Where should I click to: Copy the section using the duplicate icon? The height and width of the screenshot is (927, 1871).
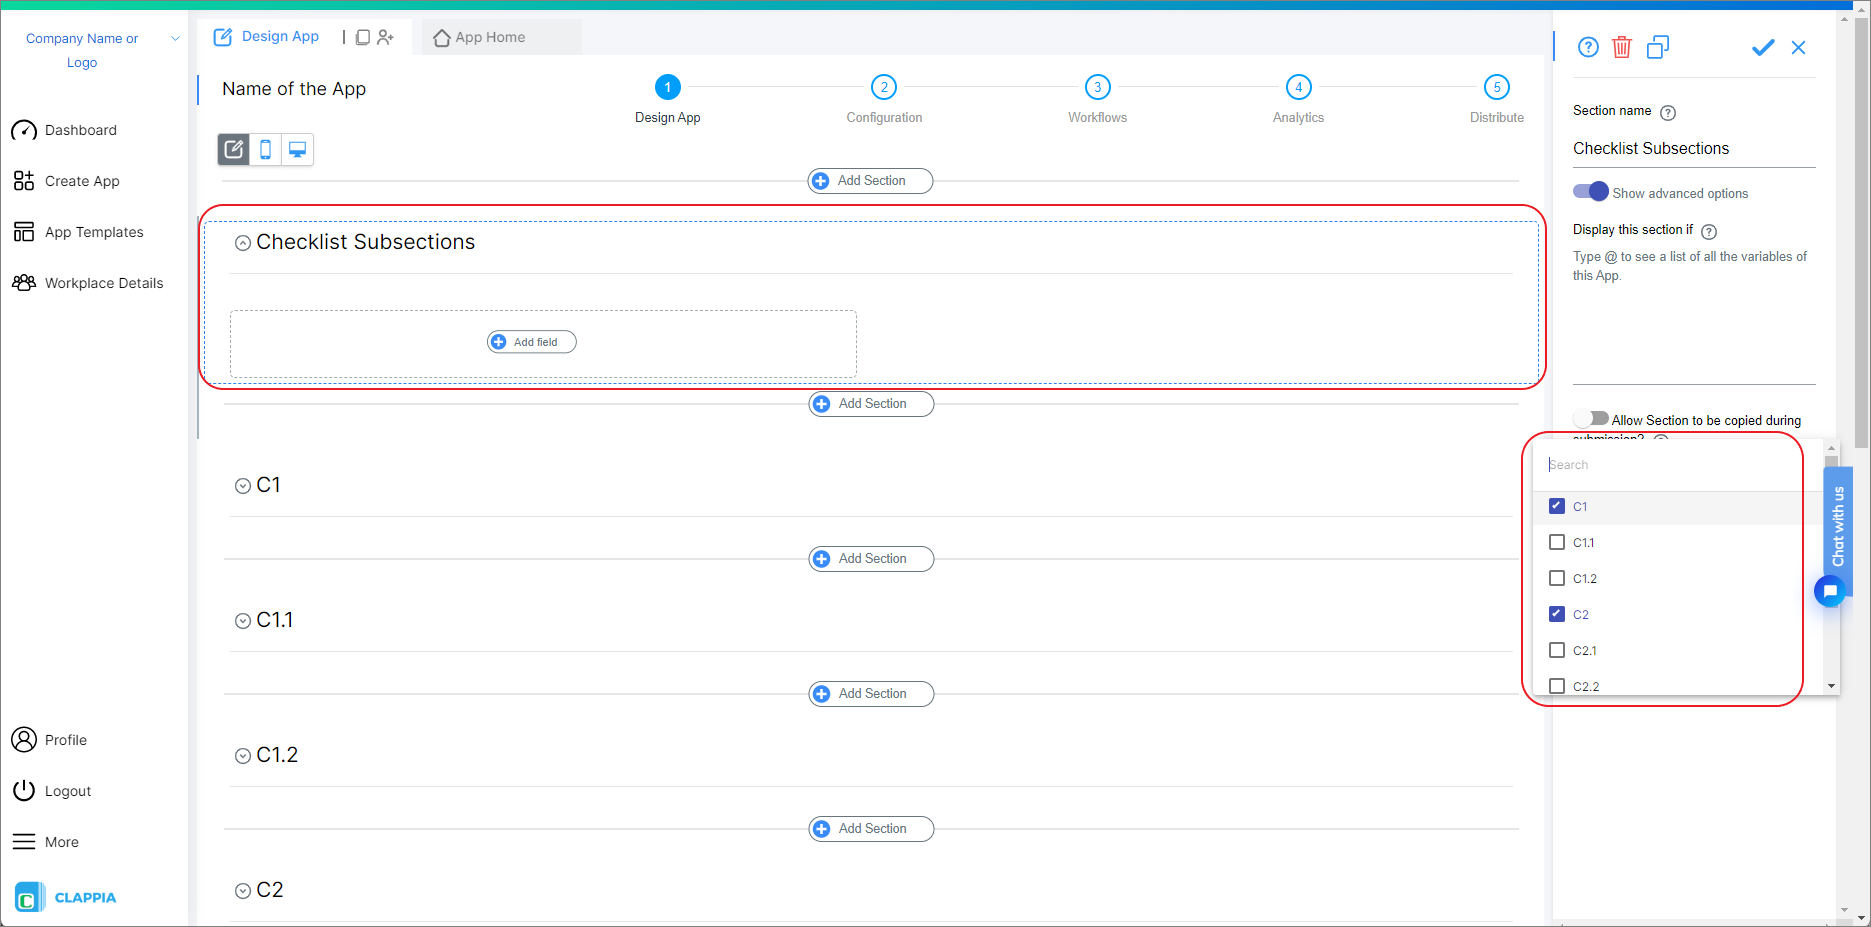click(x=1658, y=47)
